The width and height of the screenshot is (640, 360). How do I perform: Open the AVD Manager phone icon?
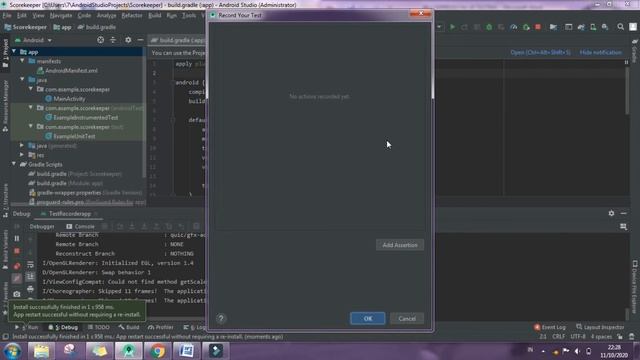coord(593,27)
